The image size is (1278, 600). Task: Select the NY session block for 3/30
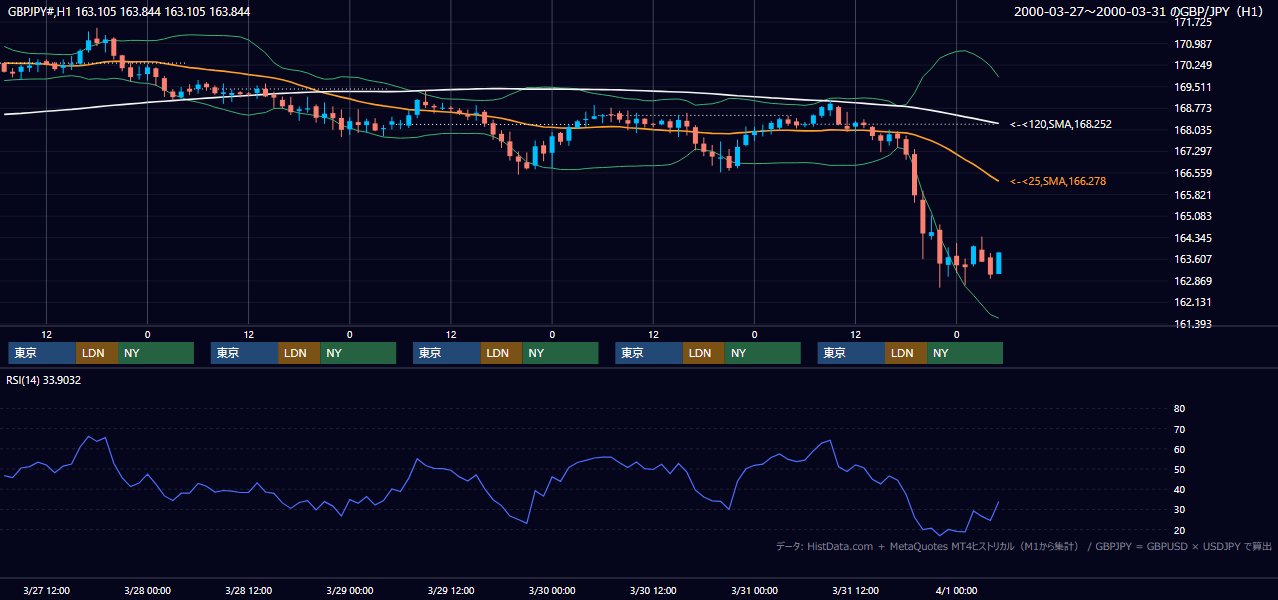click(763, 353)
